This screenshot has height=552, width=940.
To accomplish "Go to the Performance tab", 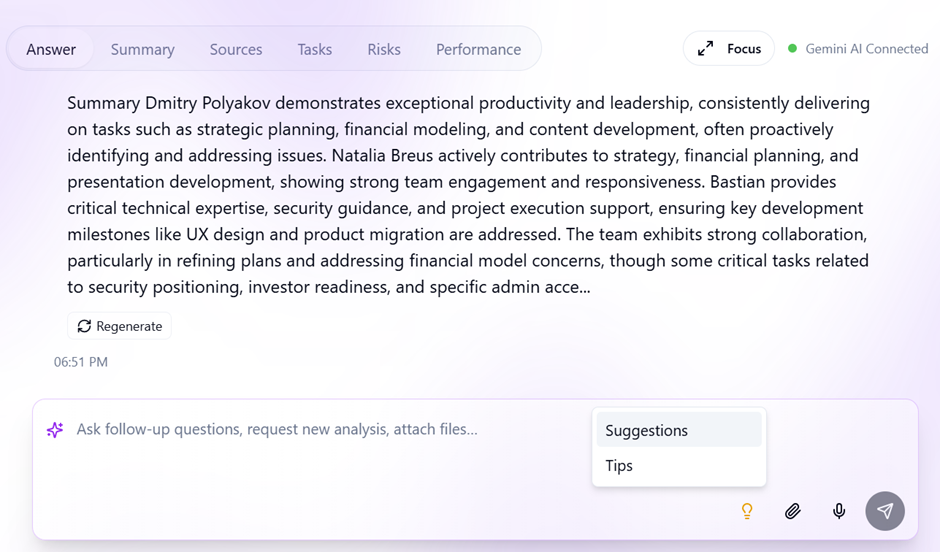I will coord(478,49).
